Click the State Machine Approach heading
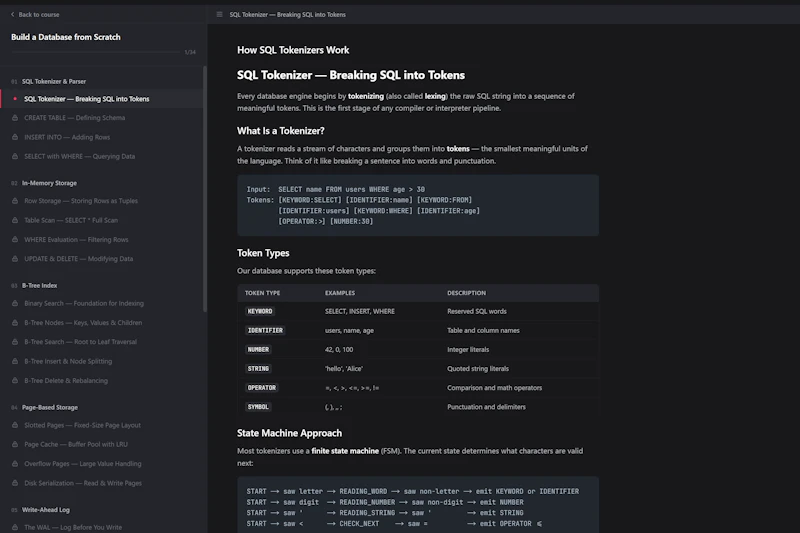Screen dimensions: 800x533 click(x=289, y=434)
